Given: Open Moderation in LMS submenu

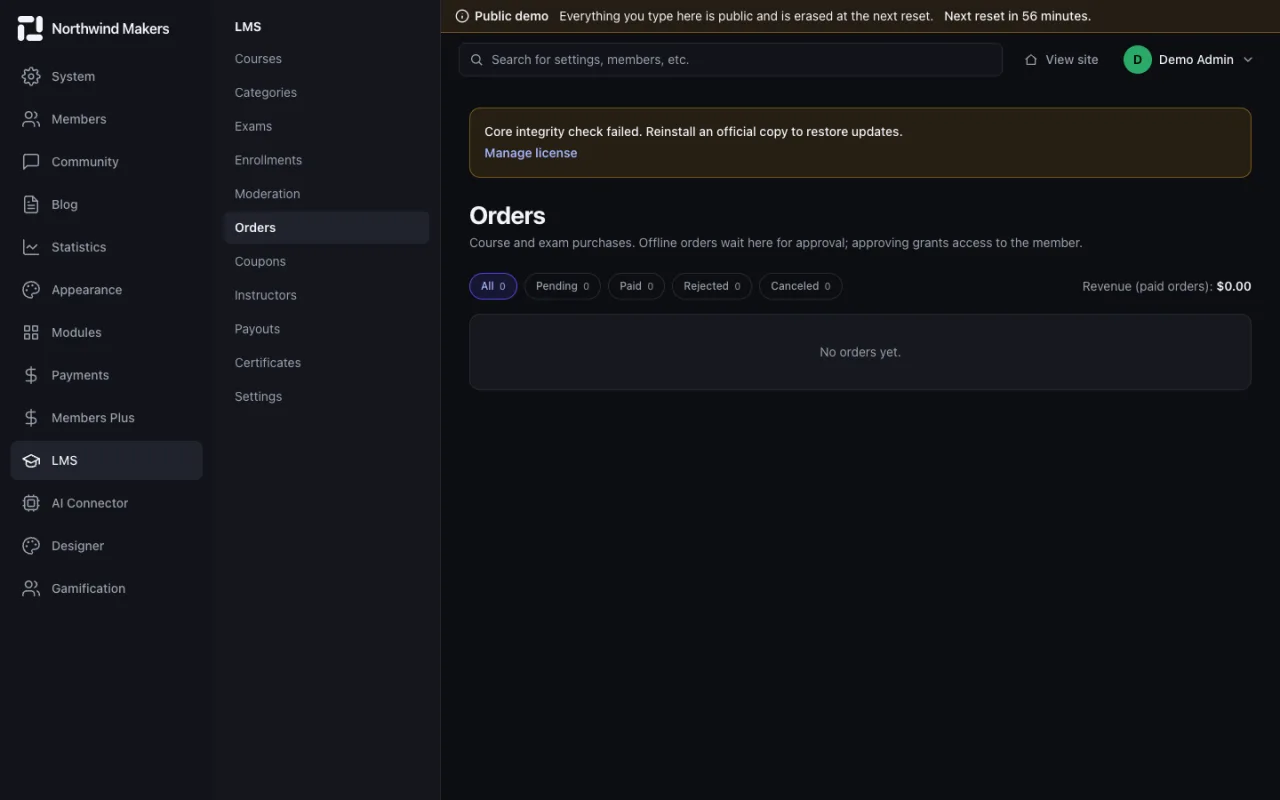Looking at the screenshot, I should click(326, 194).
